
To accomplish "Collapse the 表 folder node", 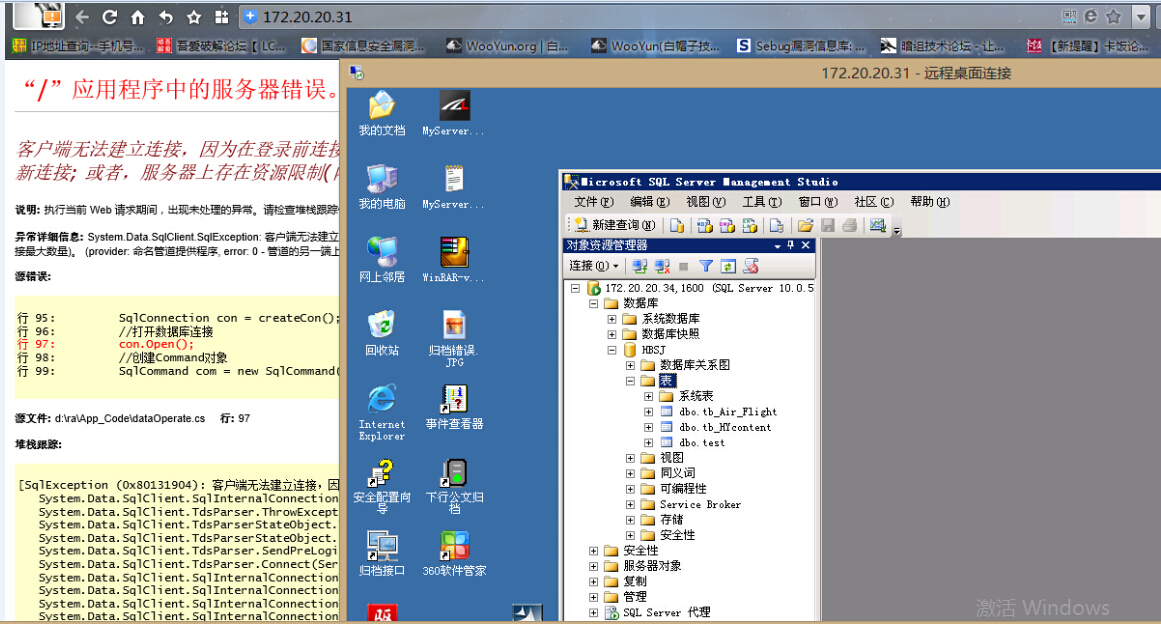I will (630, 380).
